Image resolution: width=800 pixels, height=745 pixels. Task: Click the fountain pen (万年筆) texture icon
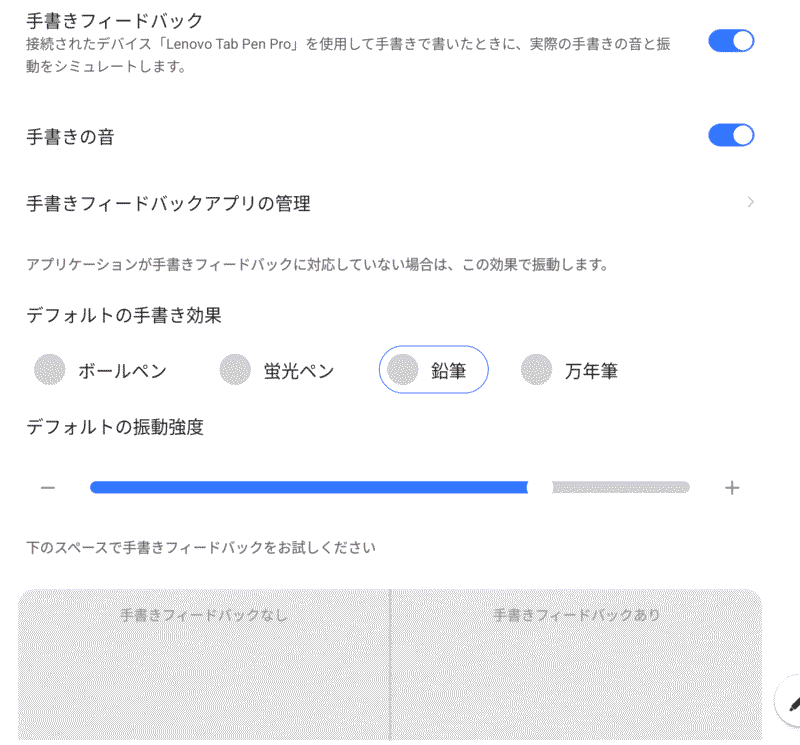(x=536, y=369)
